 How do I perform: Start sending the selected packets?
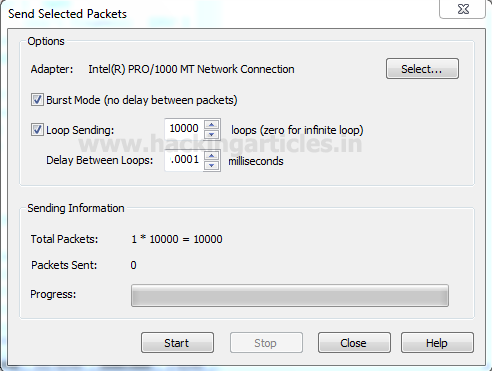pos(177,342)
